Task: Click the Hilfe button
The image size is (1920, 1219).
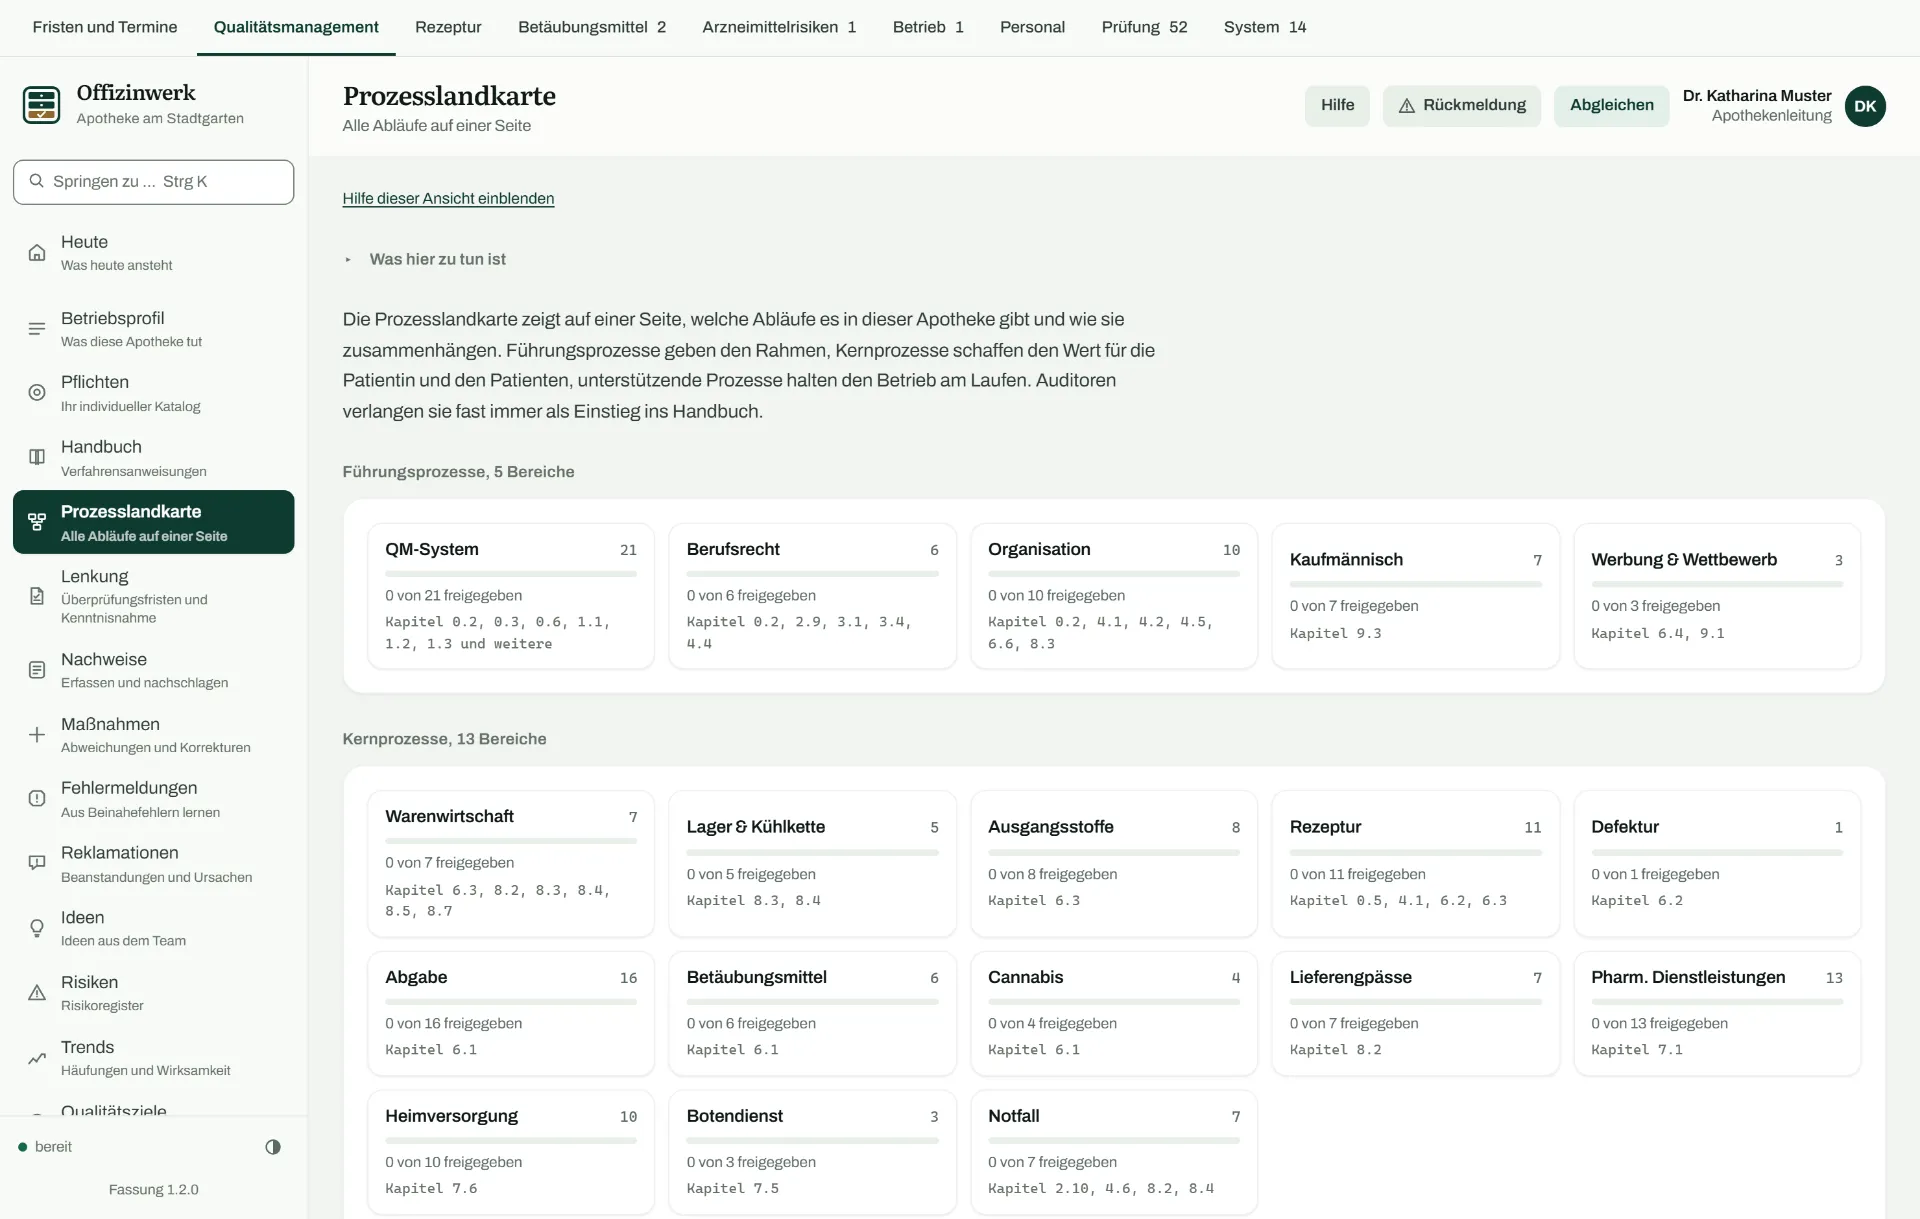Action: pos(1337,106)
